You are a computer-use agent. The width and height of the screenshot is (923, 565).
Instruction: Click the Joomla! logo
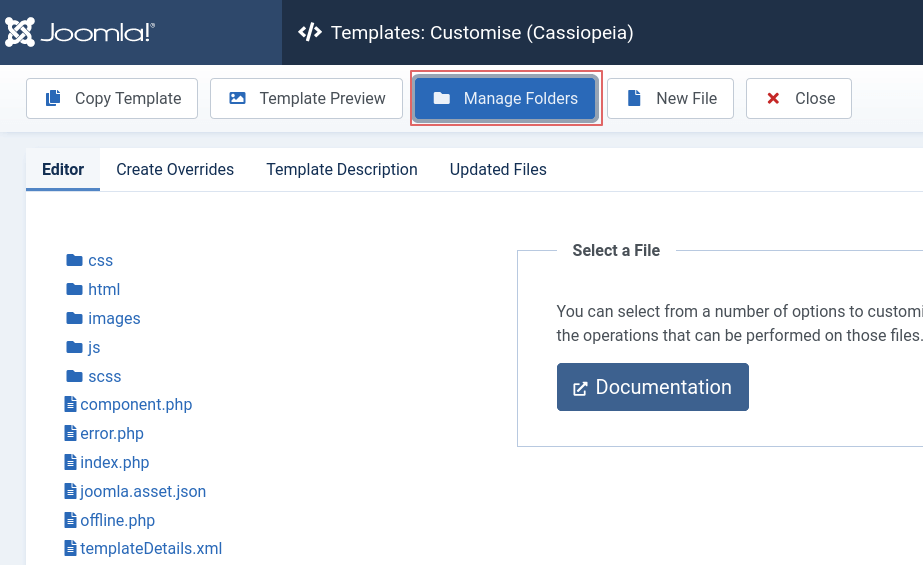(80, 32)
